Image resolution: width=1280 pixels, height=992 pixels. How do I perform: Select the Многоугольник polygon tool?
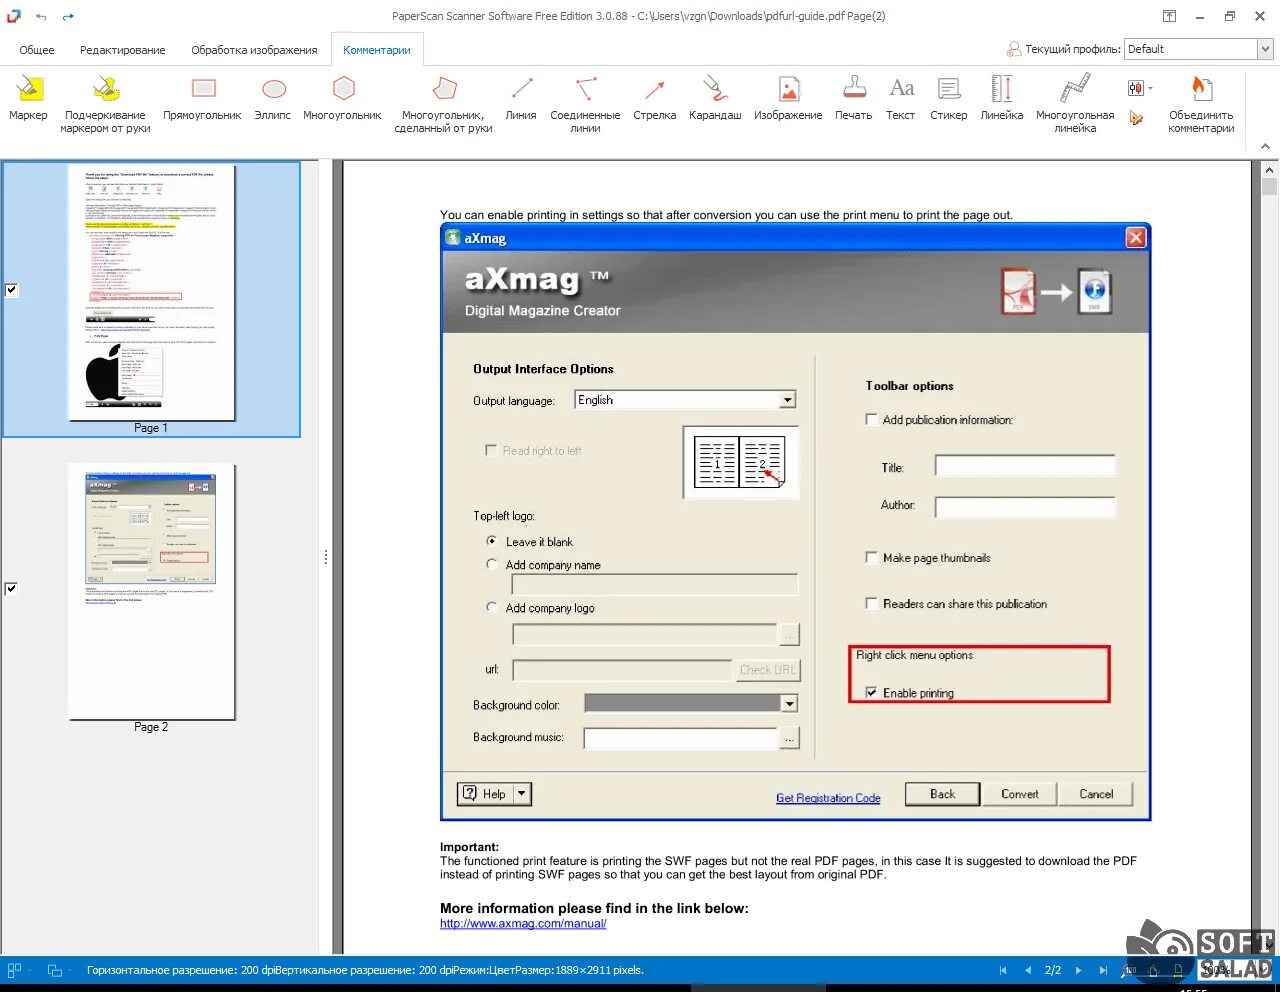pyautogui.click(x=343, y=99)
